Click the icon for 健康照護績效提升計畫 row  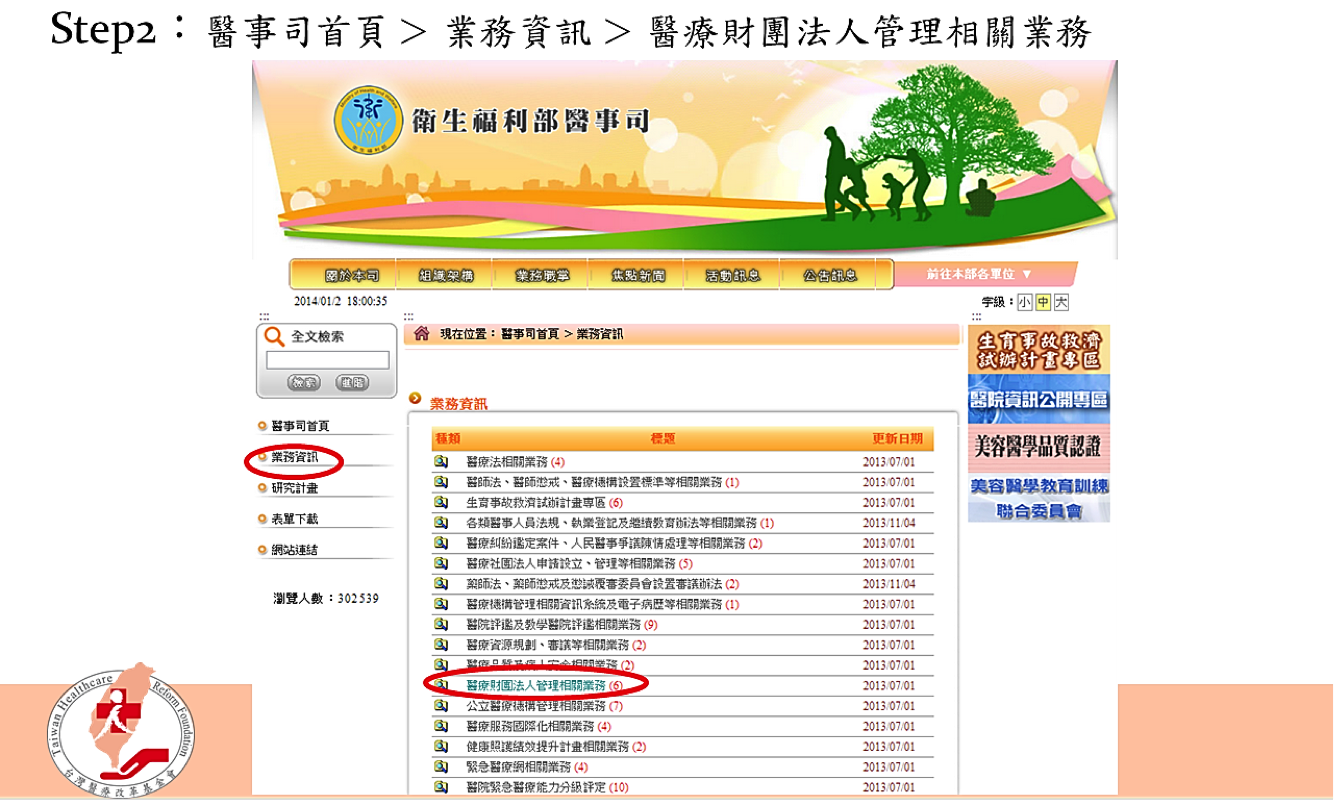coord(441,746)
